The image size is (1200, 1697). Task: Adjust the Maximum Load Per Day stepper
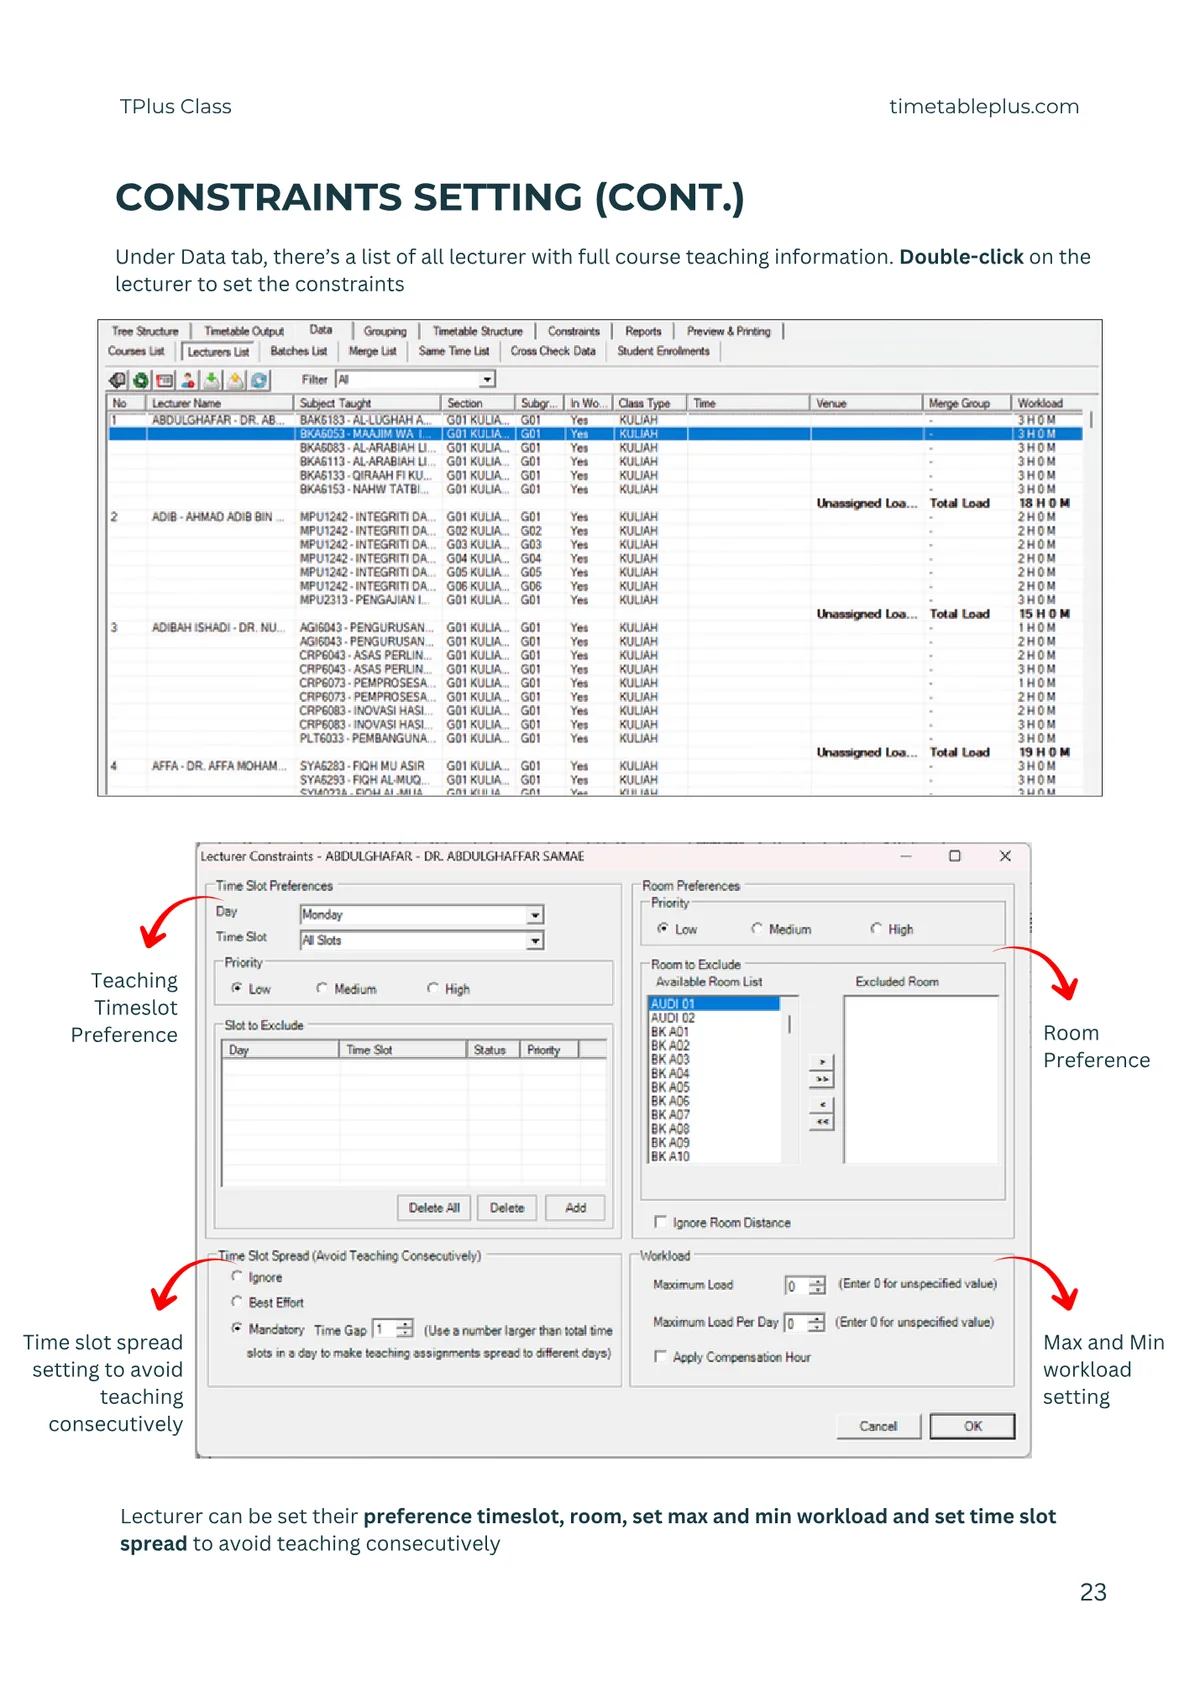pyautogui.click(x=816, y=1323)
